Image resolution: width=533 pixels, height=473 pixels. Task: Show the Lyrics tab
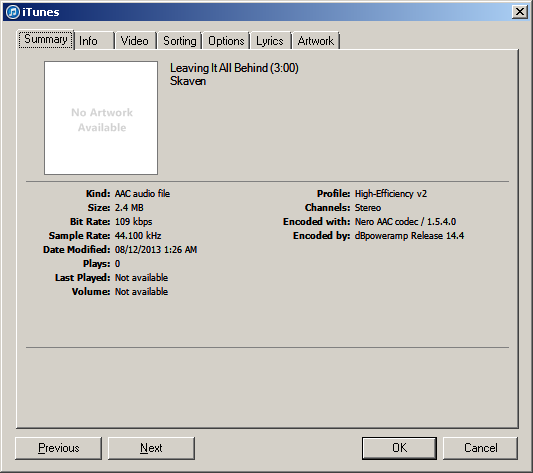click(x=270, y=41)
